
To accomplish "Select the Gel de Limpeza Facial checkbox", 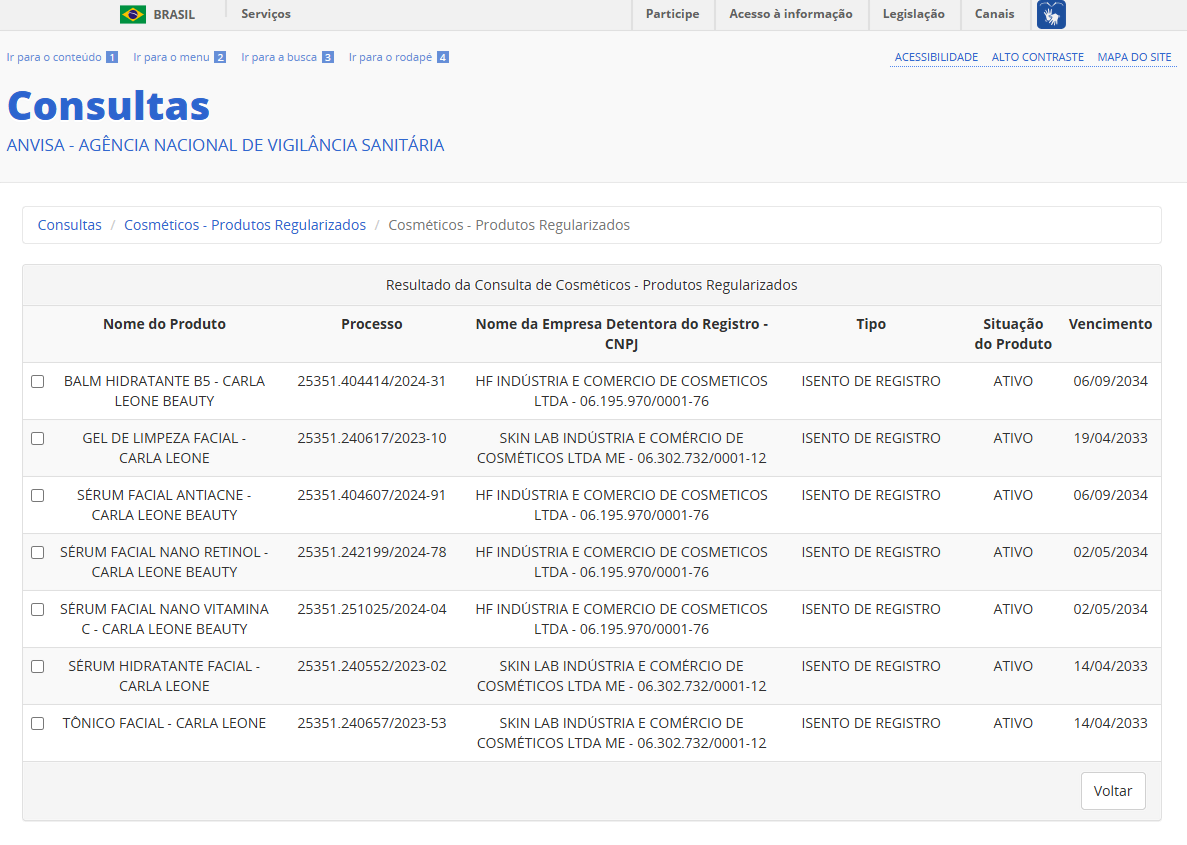I will pyautogui.click(x=38, y=438).
